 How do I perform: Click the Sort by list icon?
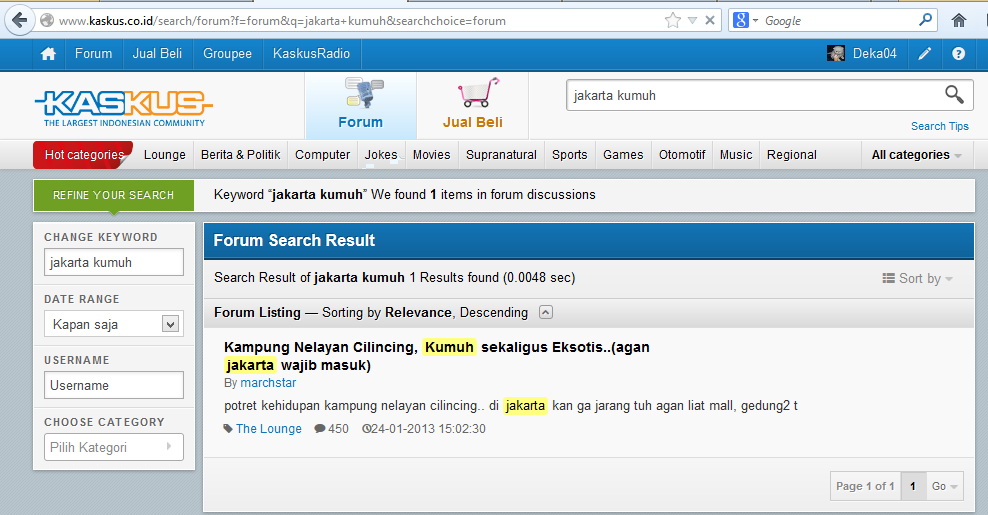[888, 278]
